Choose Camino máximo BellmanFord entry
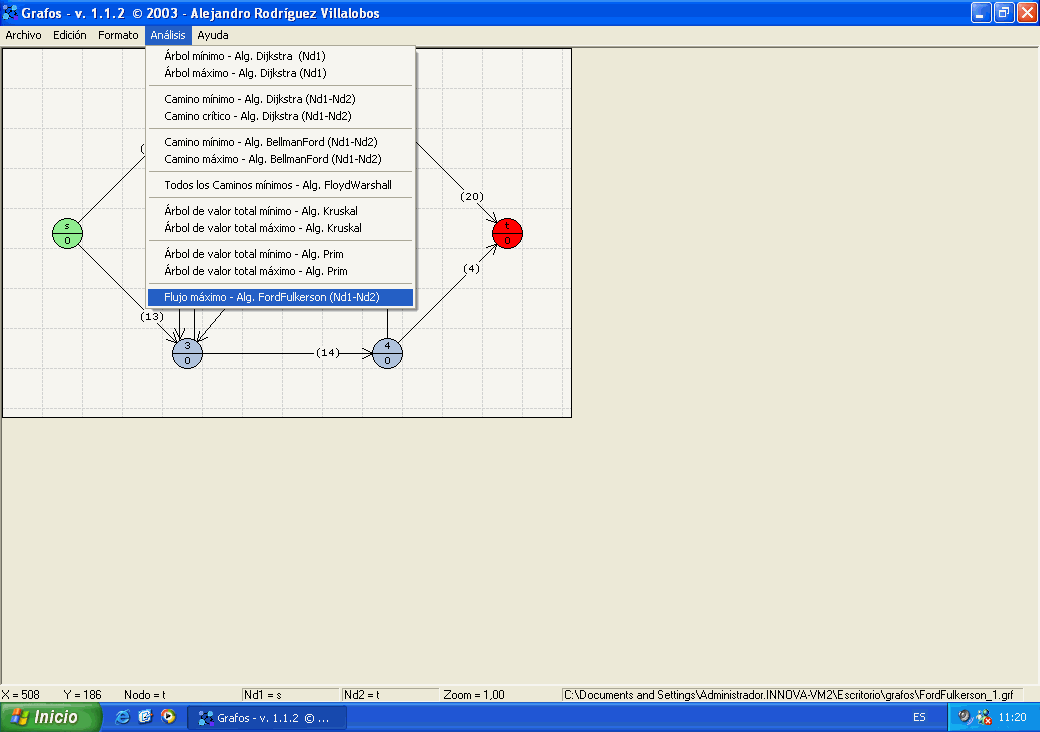The height and width of the screenshot is (732, 1040). coord(272,159)
